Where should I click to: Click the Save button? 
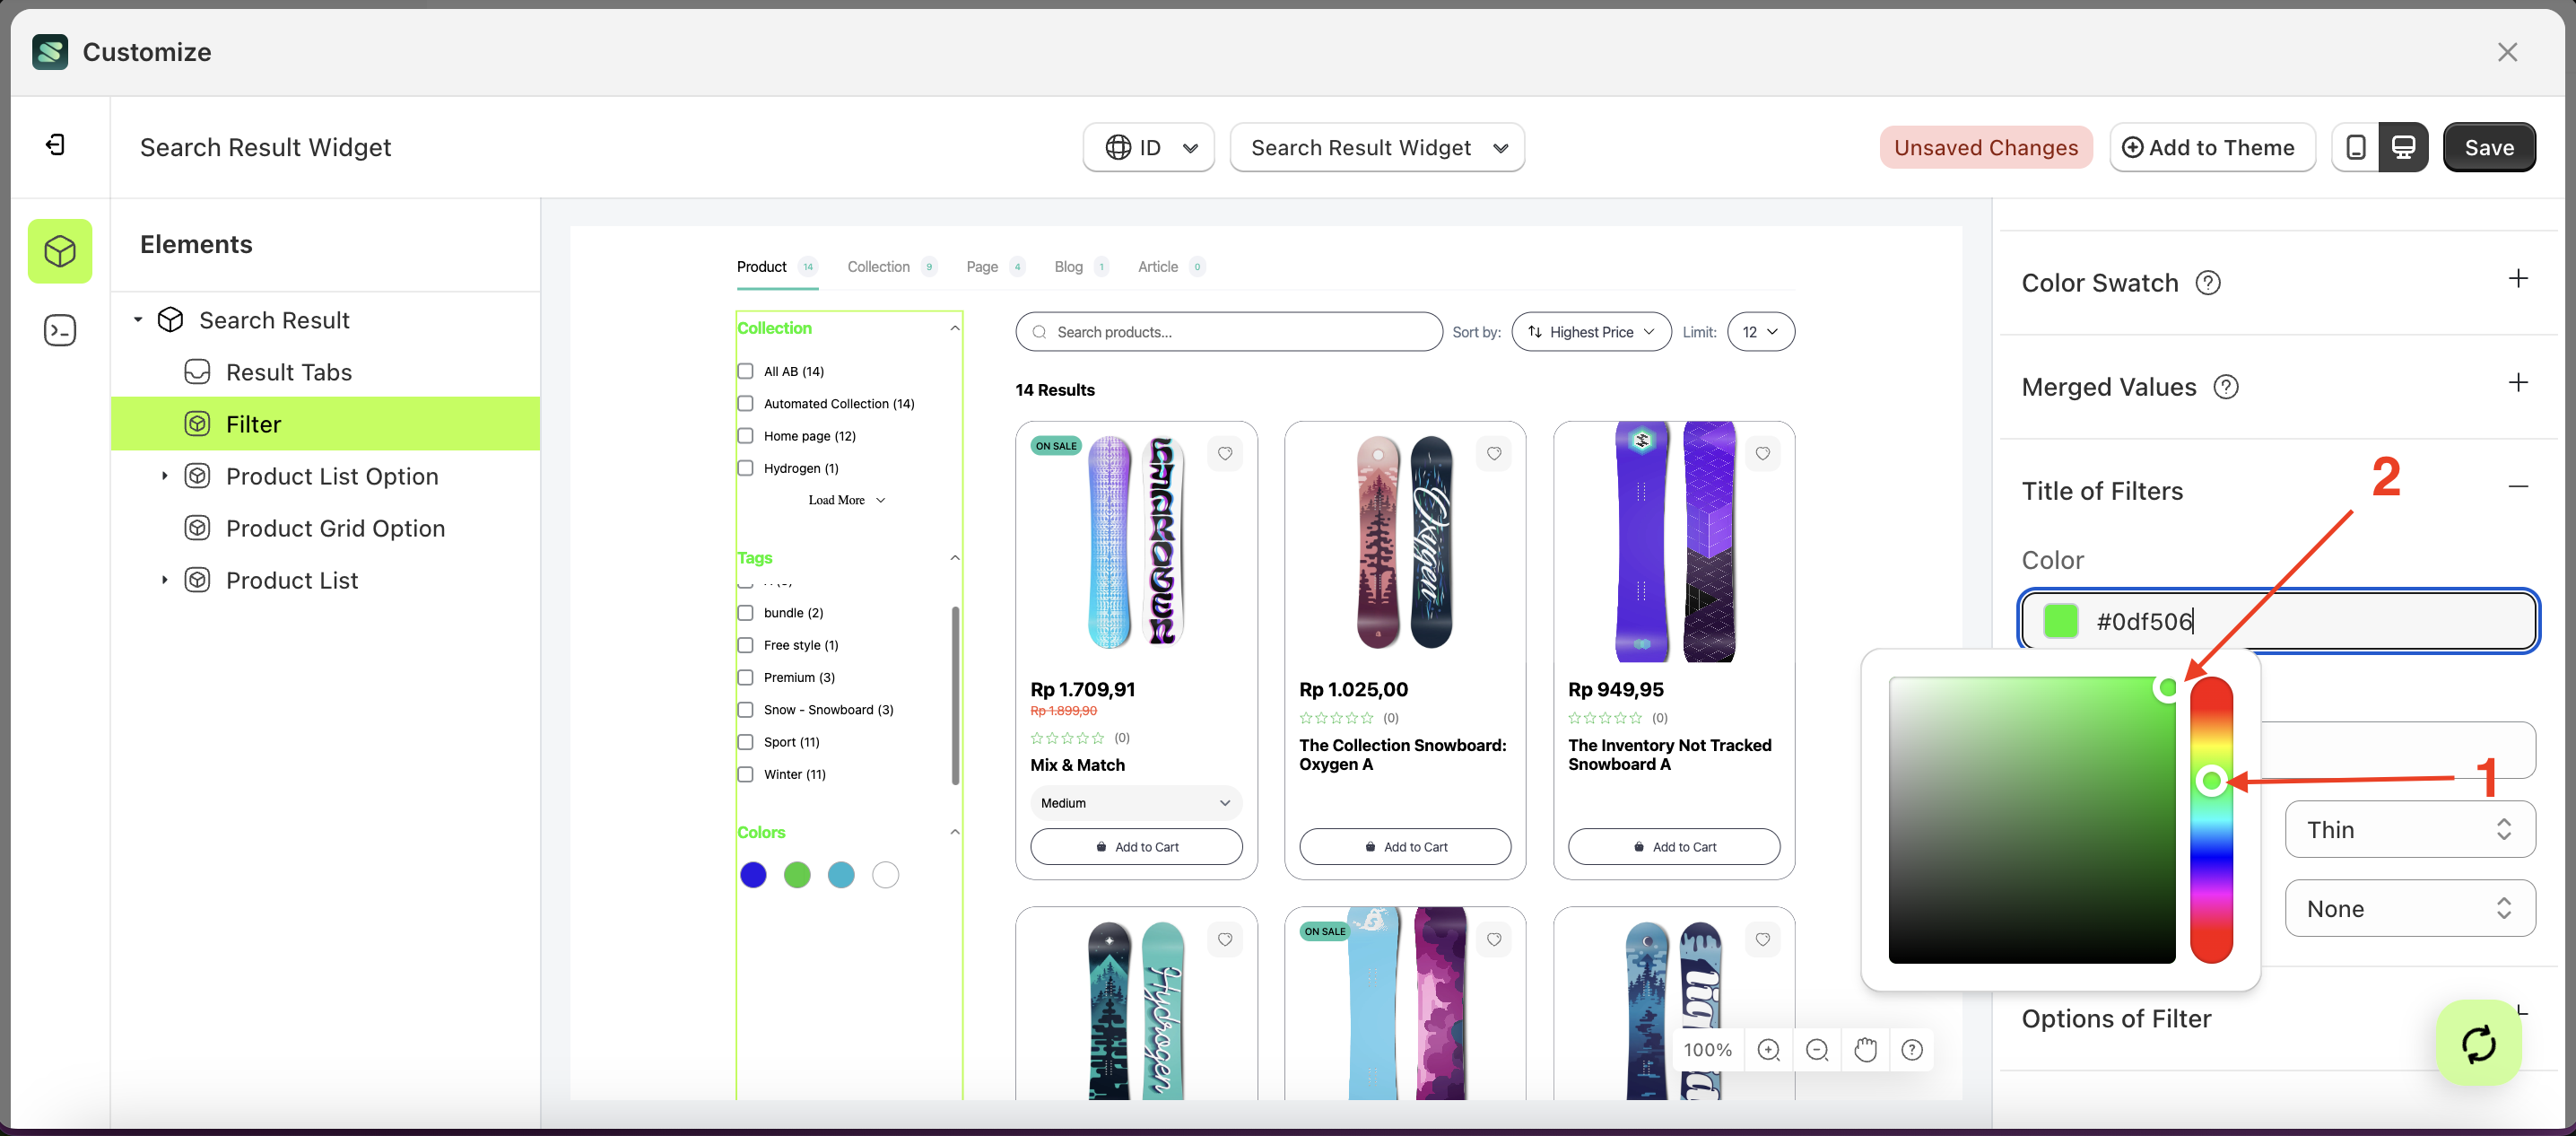[x=2489, y=147]
